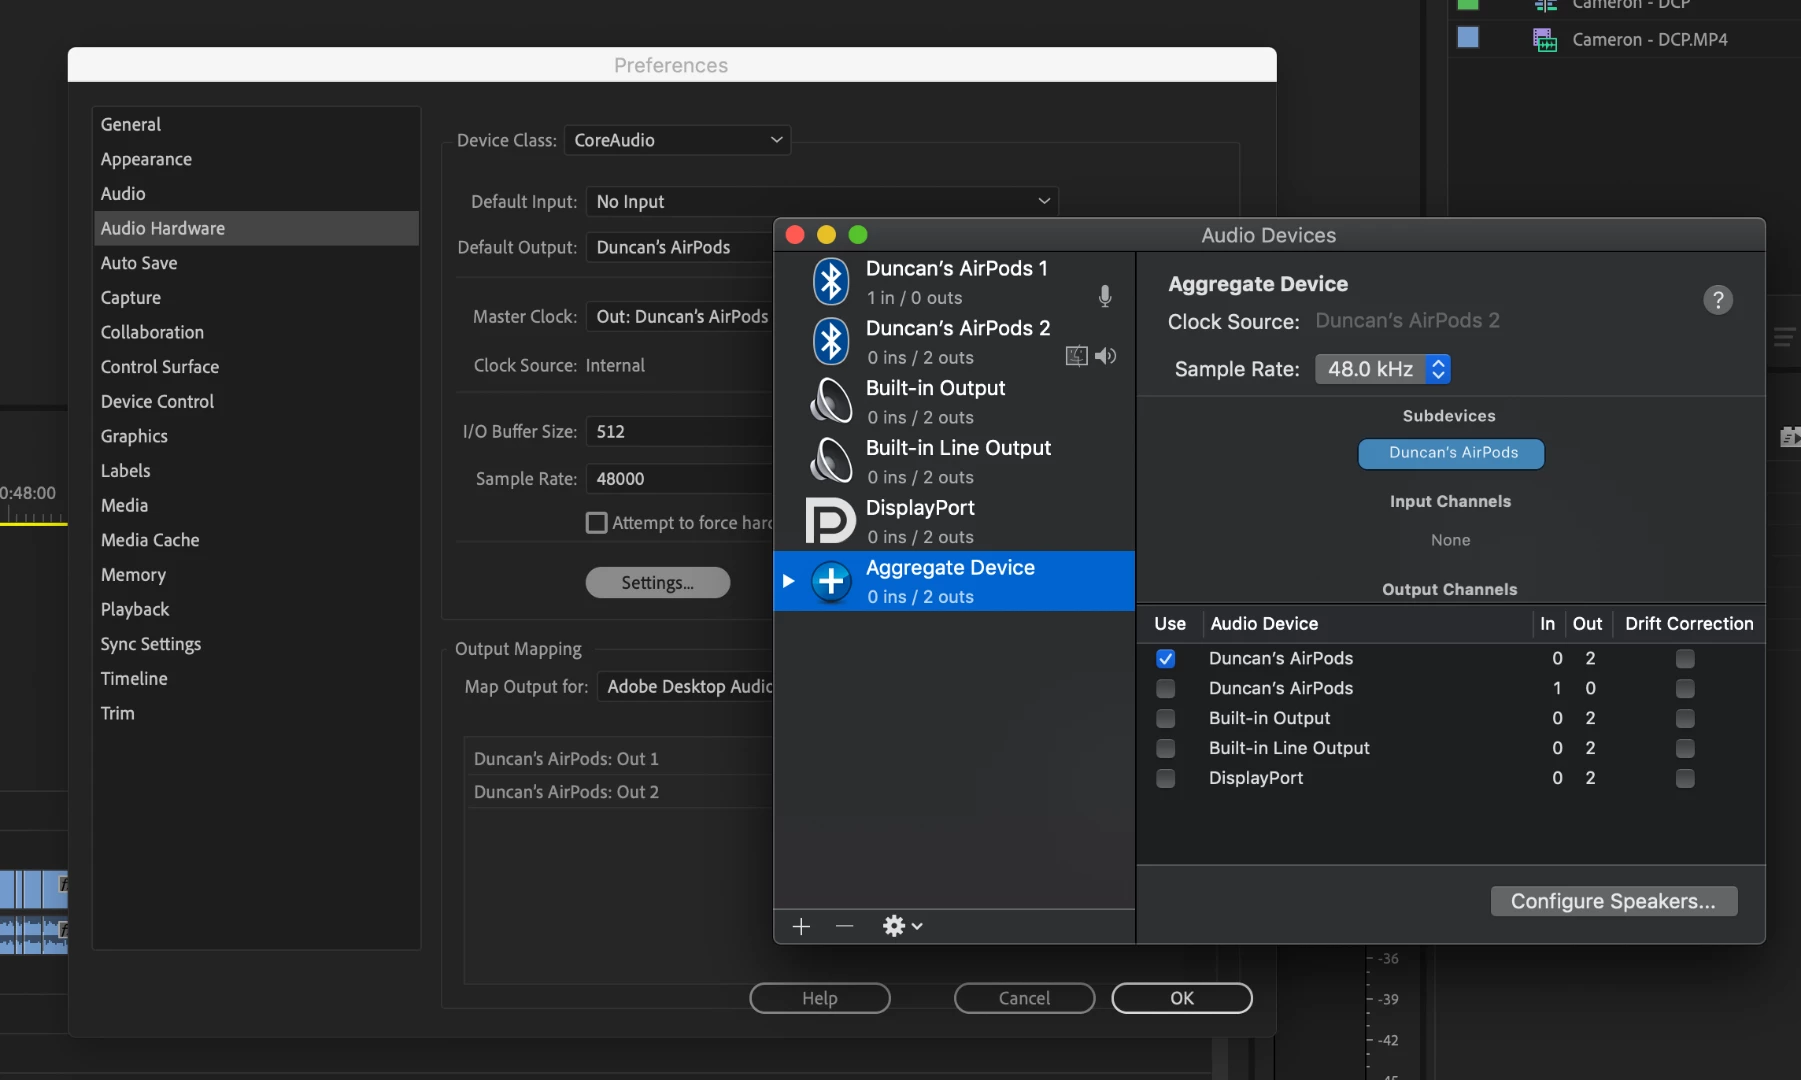Click the alert sound icon beside Duncan's AirPods 2
The image size is (1801, 1080).
click(1077, 356)
